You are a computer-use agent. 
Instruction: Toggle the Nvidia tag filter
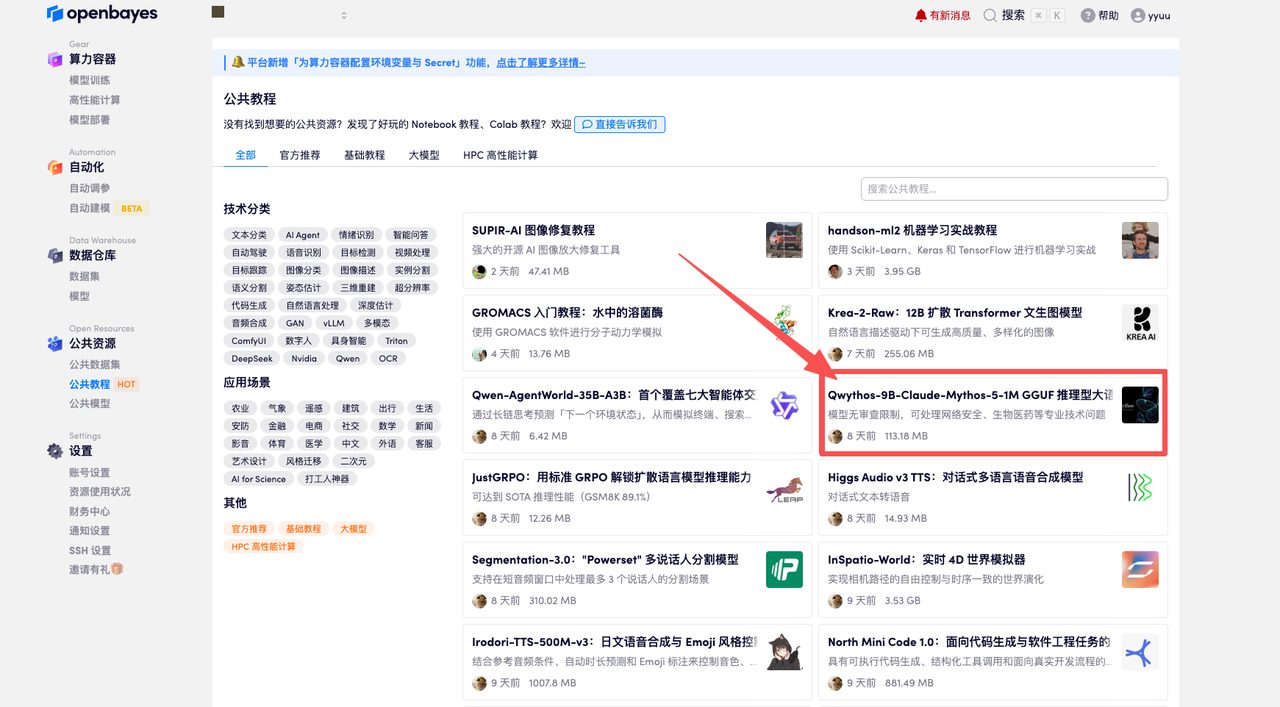point(304,358)
